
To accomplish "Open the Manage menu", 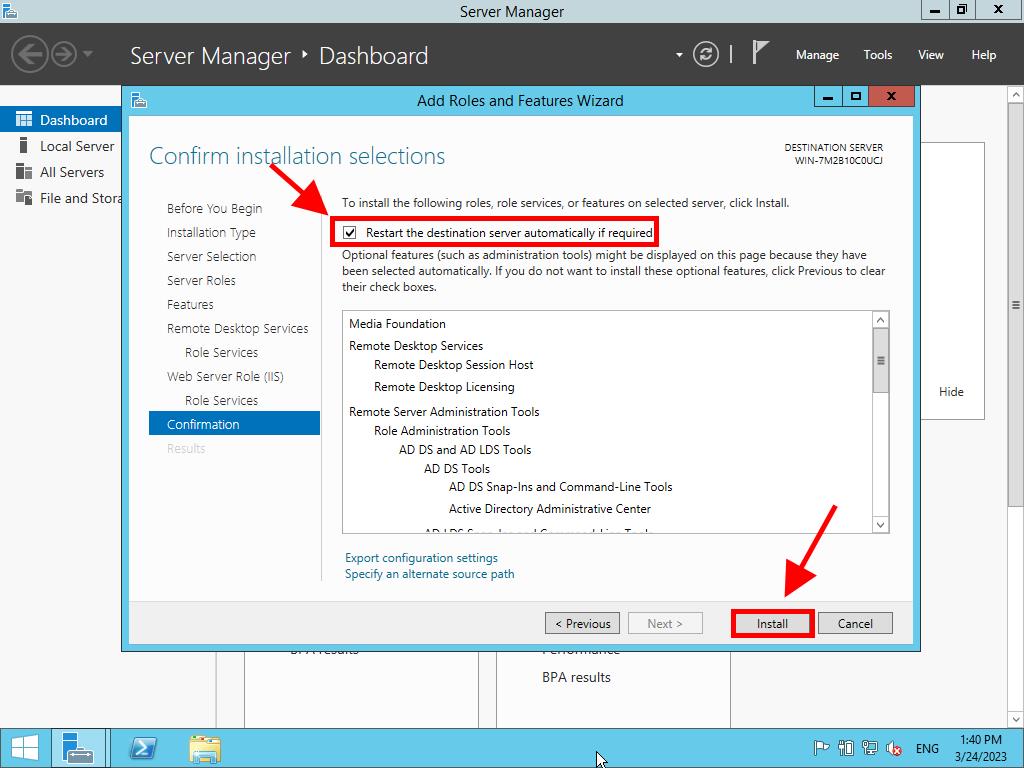I will (x=817, y=55).
